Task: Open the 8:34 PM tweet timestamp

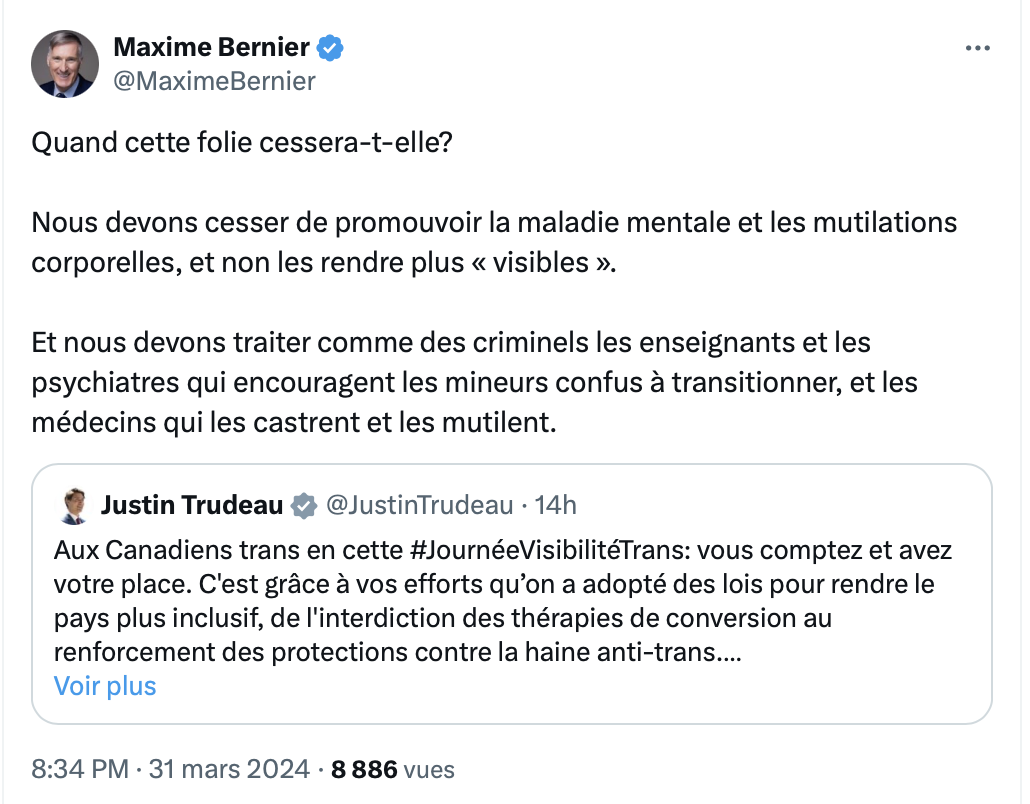Action: point(79,769)
